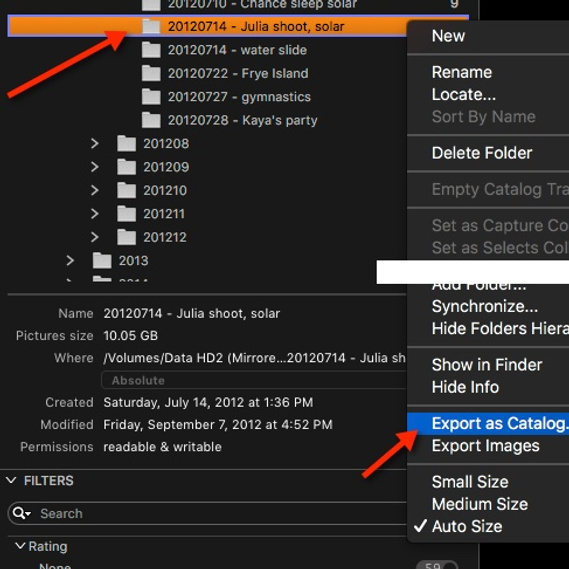
Task: Click the folder icon next to 201212
Action: 127,237
